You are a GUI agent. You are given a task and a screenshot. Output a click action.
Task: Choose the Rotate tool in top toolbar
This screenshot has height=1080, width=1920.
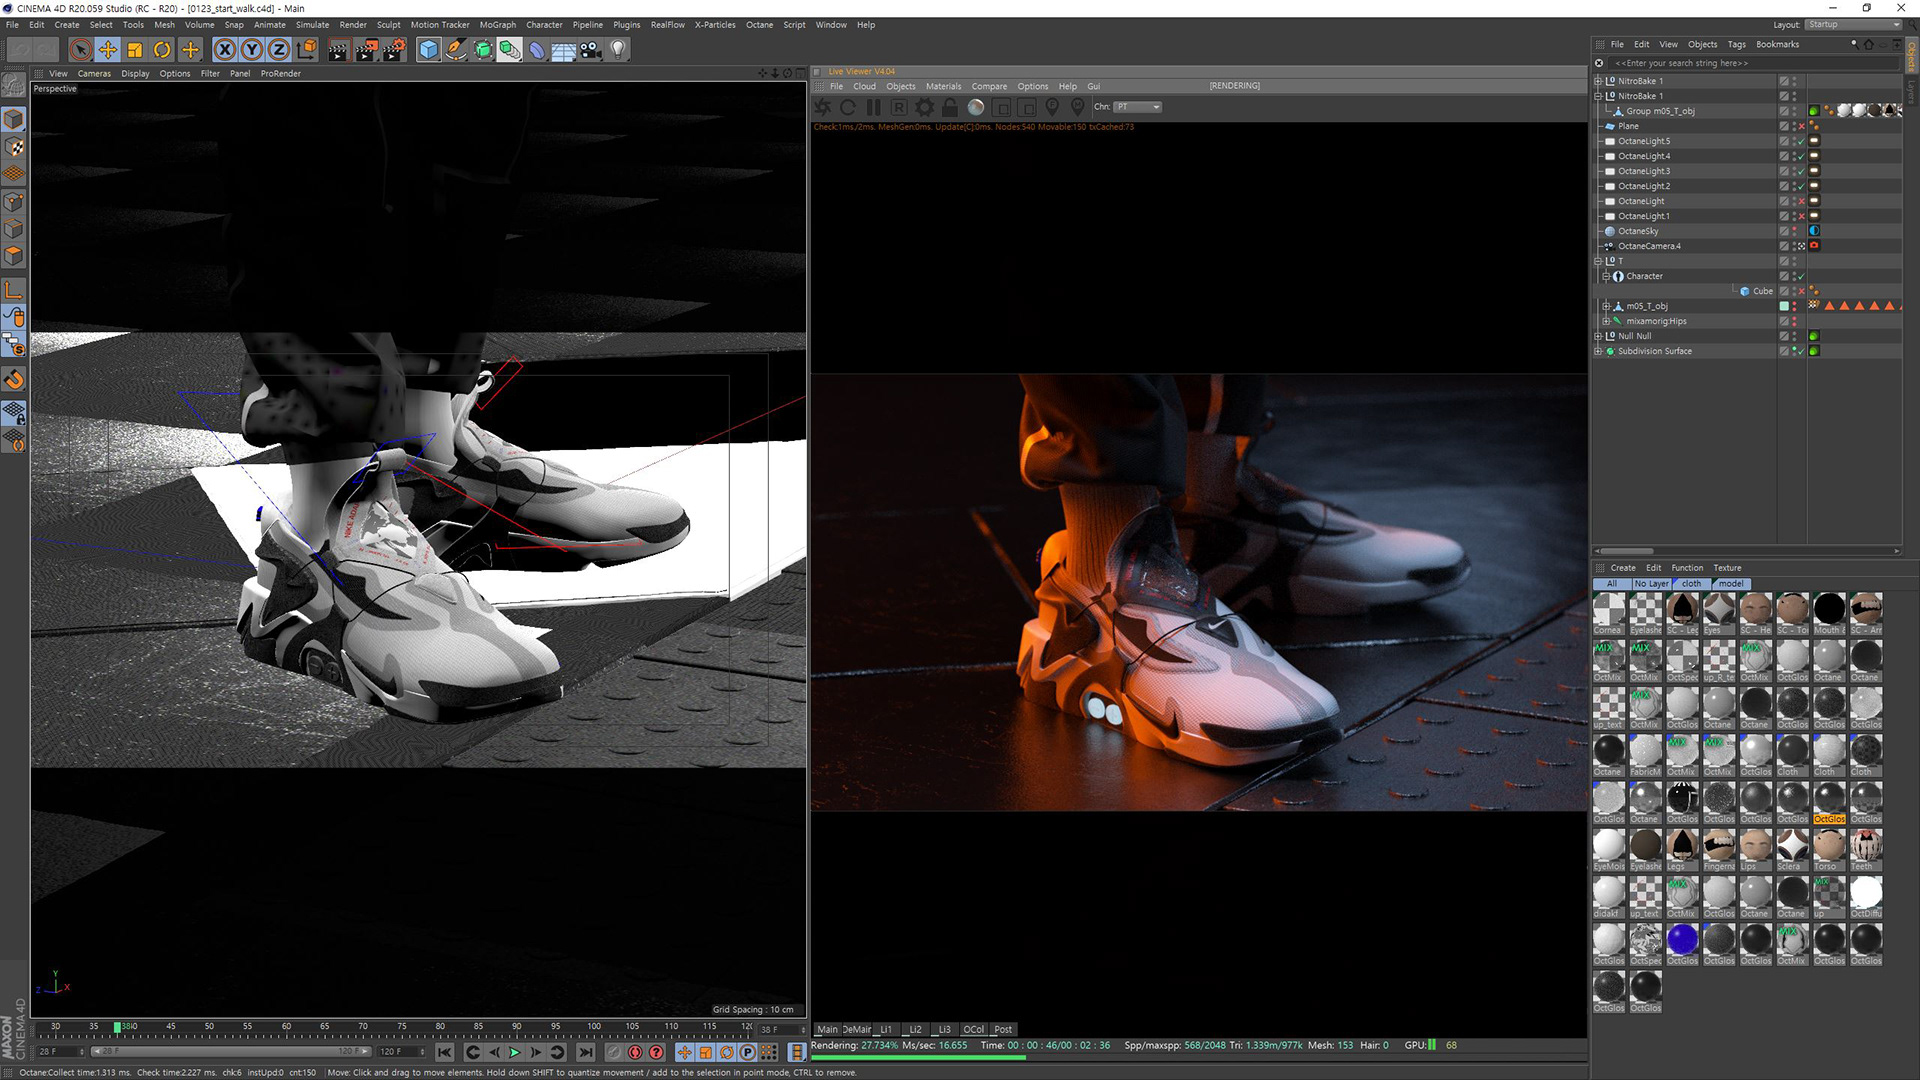tap(162, 49)
